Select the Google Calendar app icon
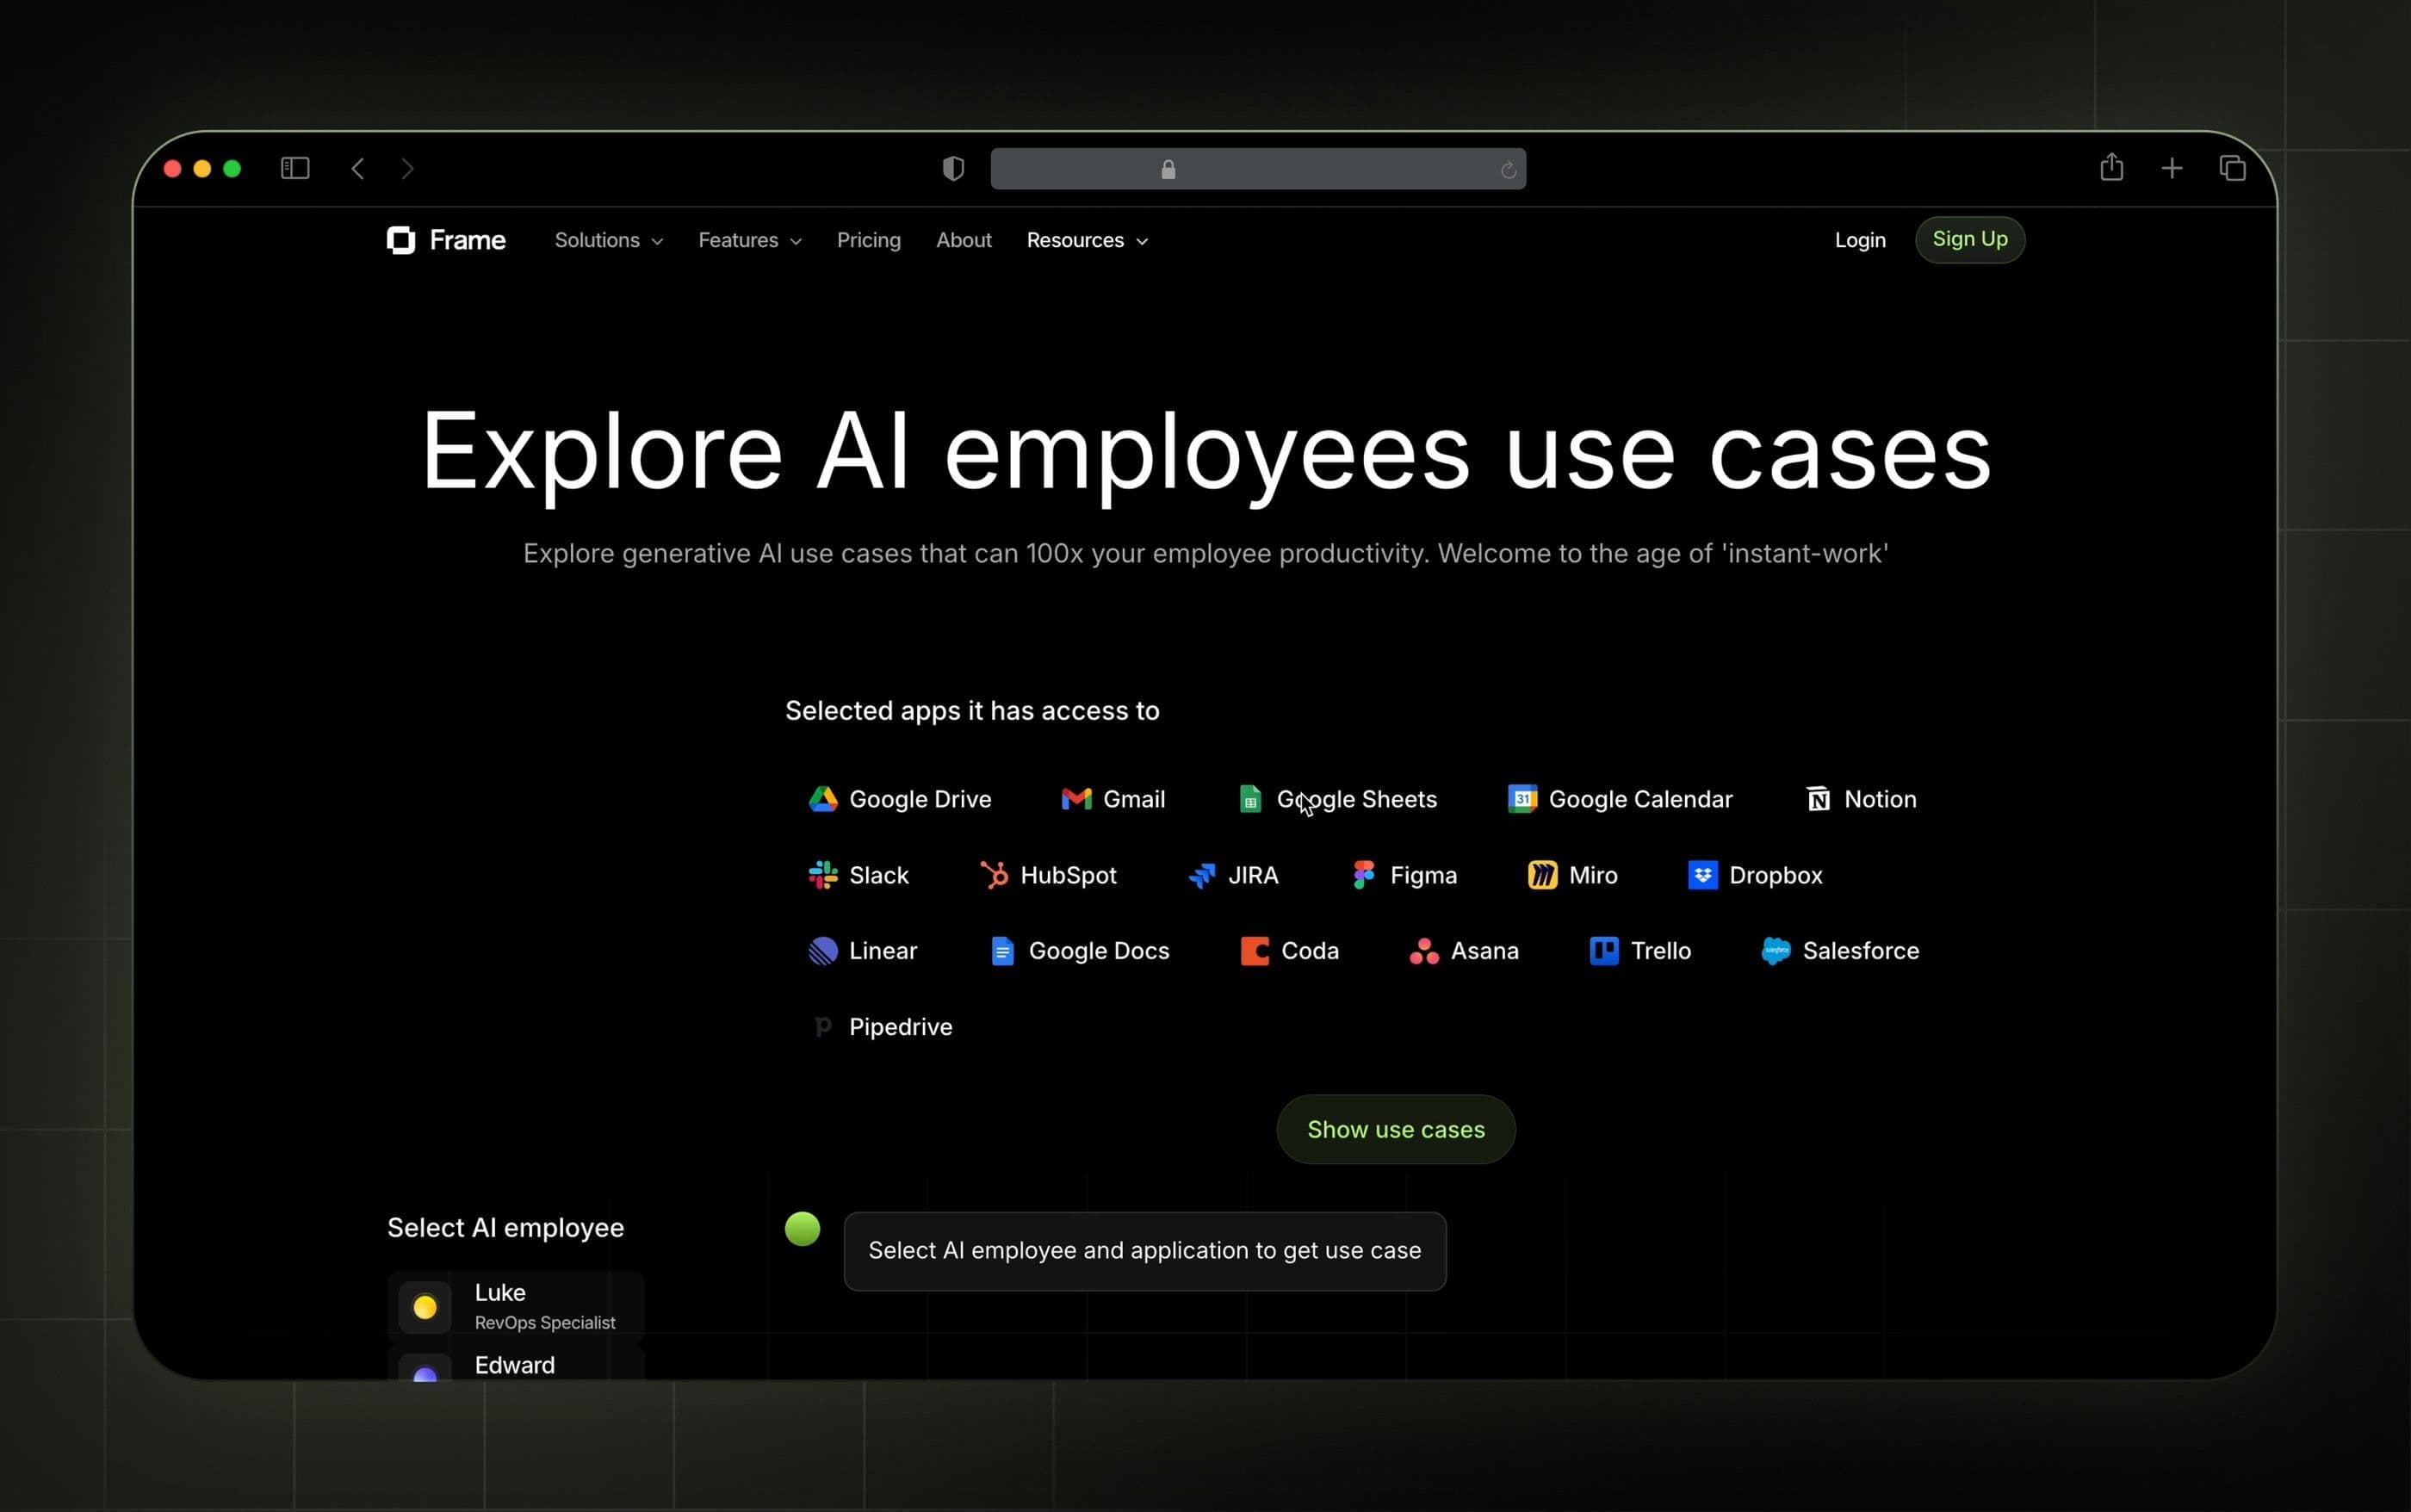The width and height of the screenshot is (2411, 1512). click(1522, 799)
